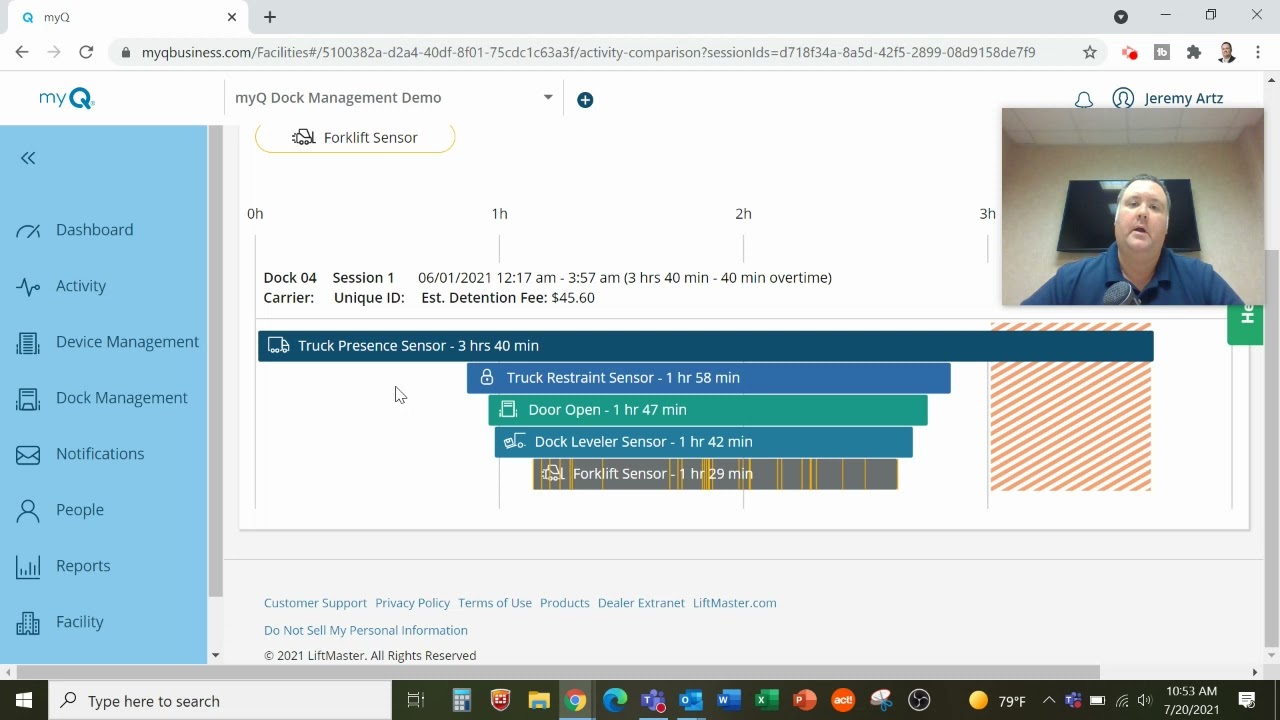Close the myQ browser tab
This screenshot has height=720, width=1280.
click(x=232, y=17)
